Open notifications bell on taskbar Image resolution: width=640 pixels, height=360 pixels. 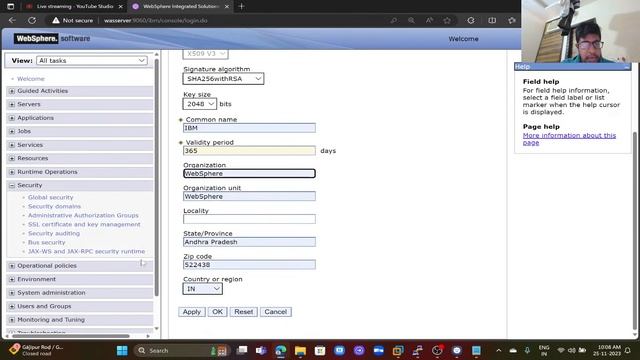tap(628, 350)
